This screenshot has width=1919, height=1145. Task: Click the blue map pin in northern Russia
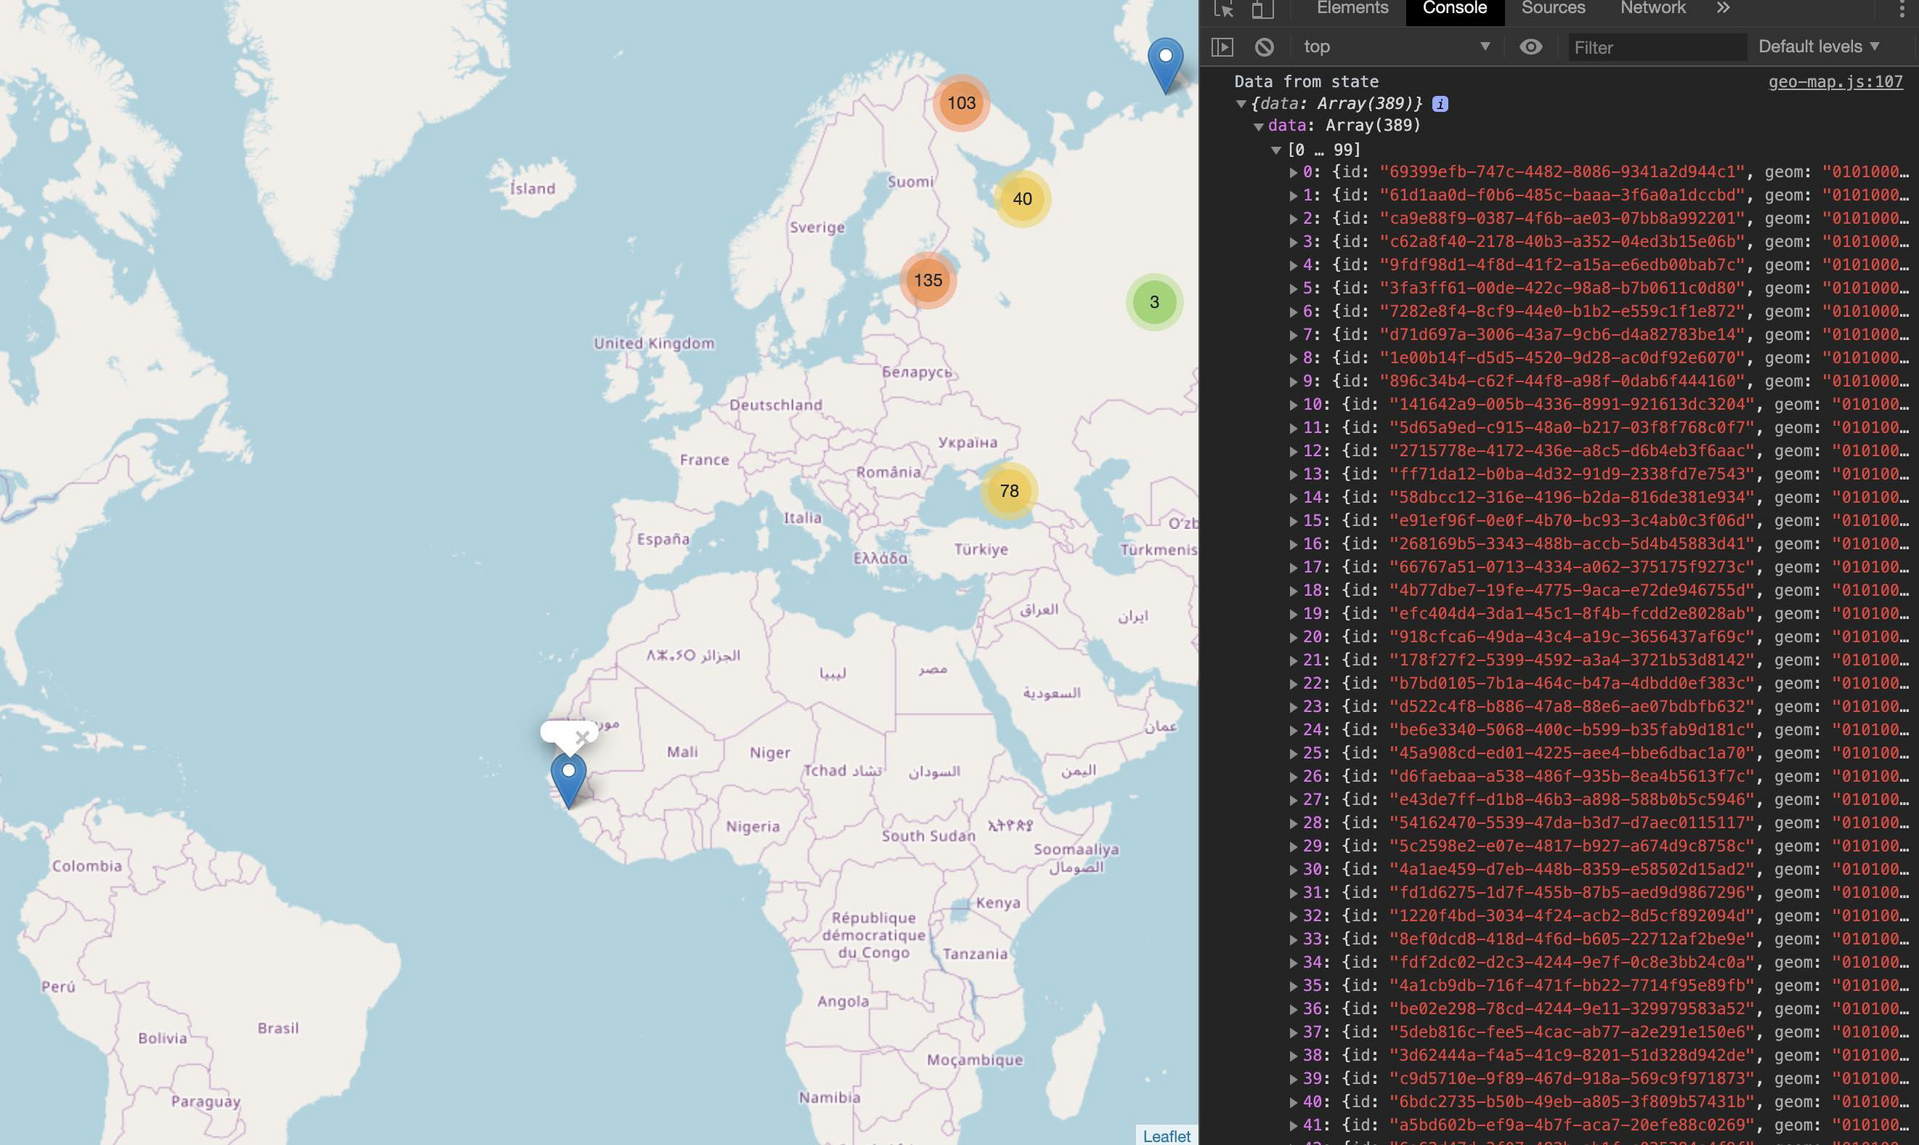[x=1165, y=65]
